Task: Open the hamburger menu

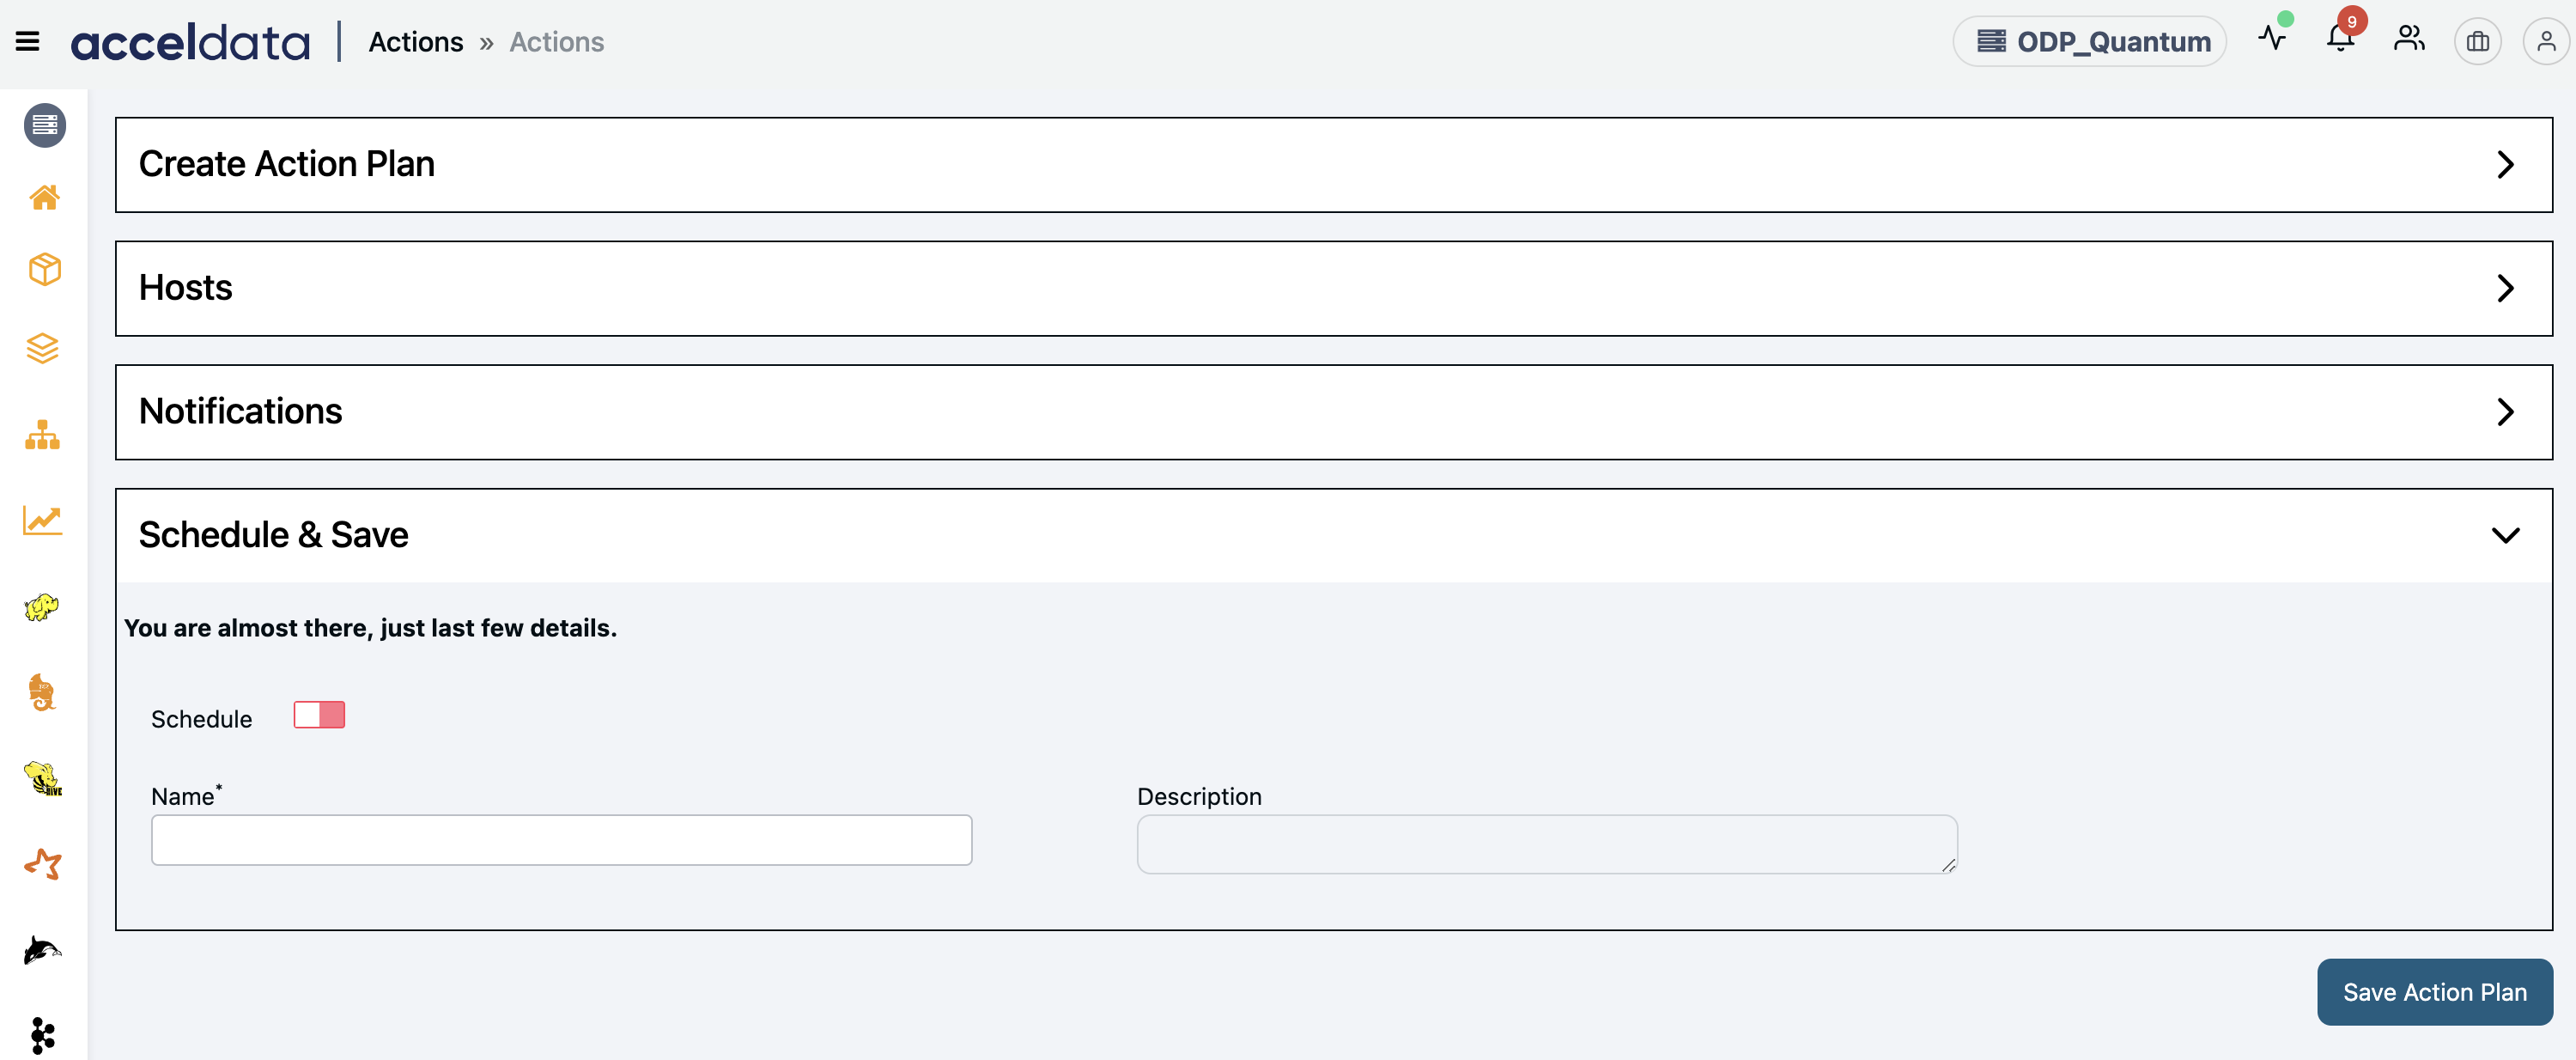Action: [x=28, y=41]
